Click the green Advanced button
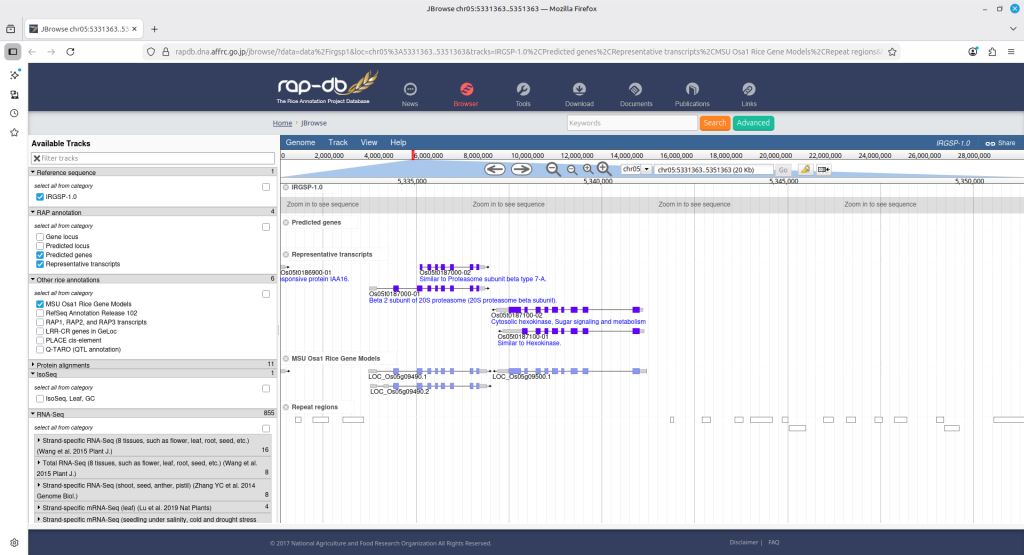This screenshot has height=555, width=1024. [753, 123]
